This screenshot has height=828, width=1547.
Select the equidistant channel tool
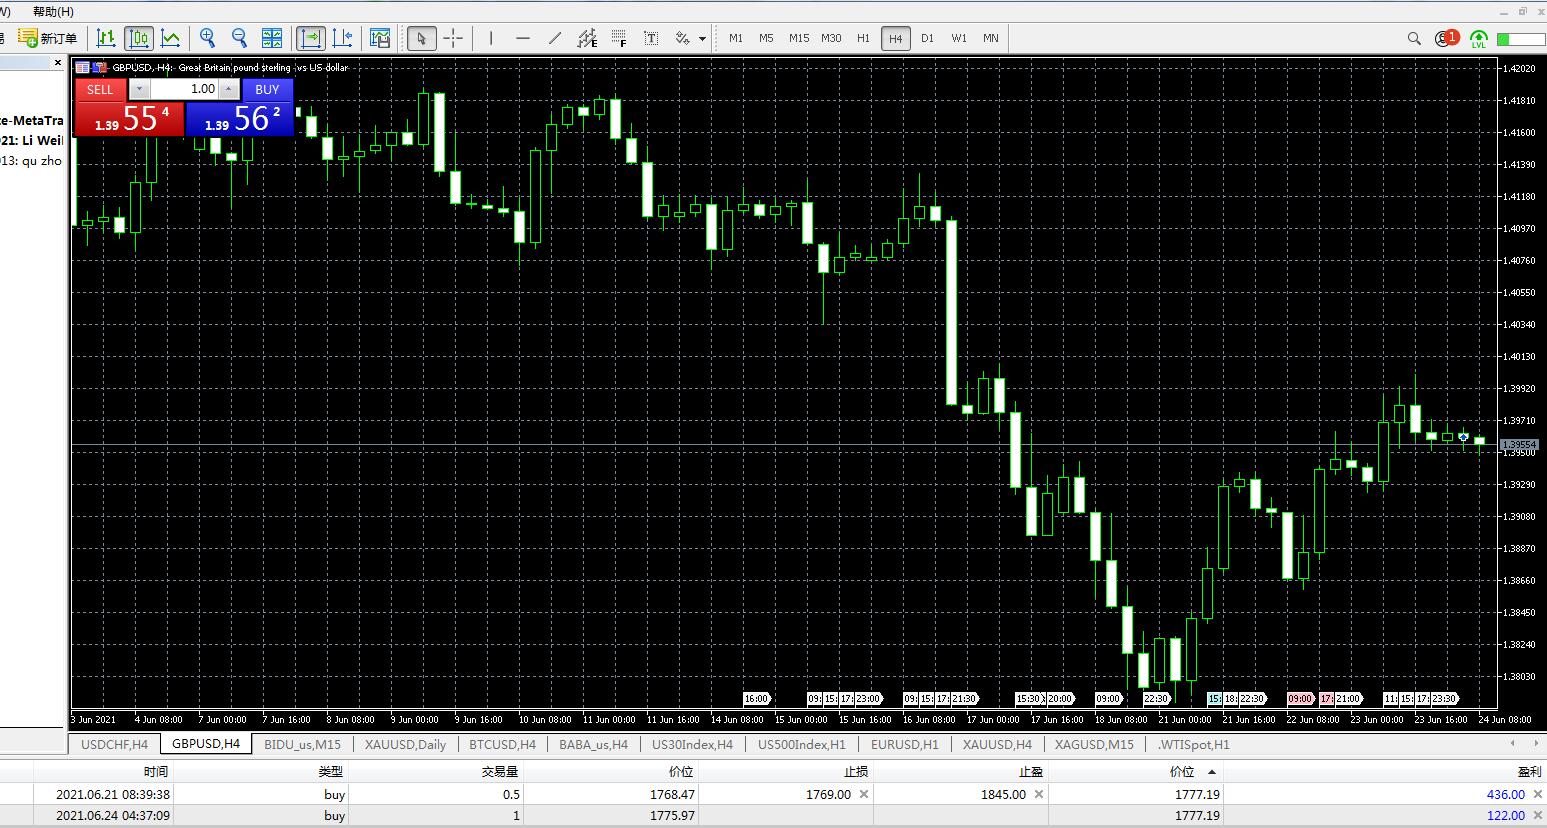pyautogui.click(x=587, y=38)
